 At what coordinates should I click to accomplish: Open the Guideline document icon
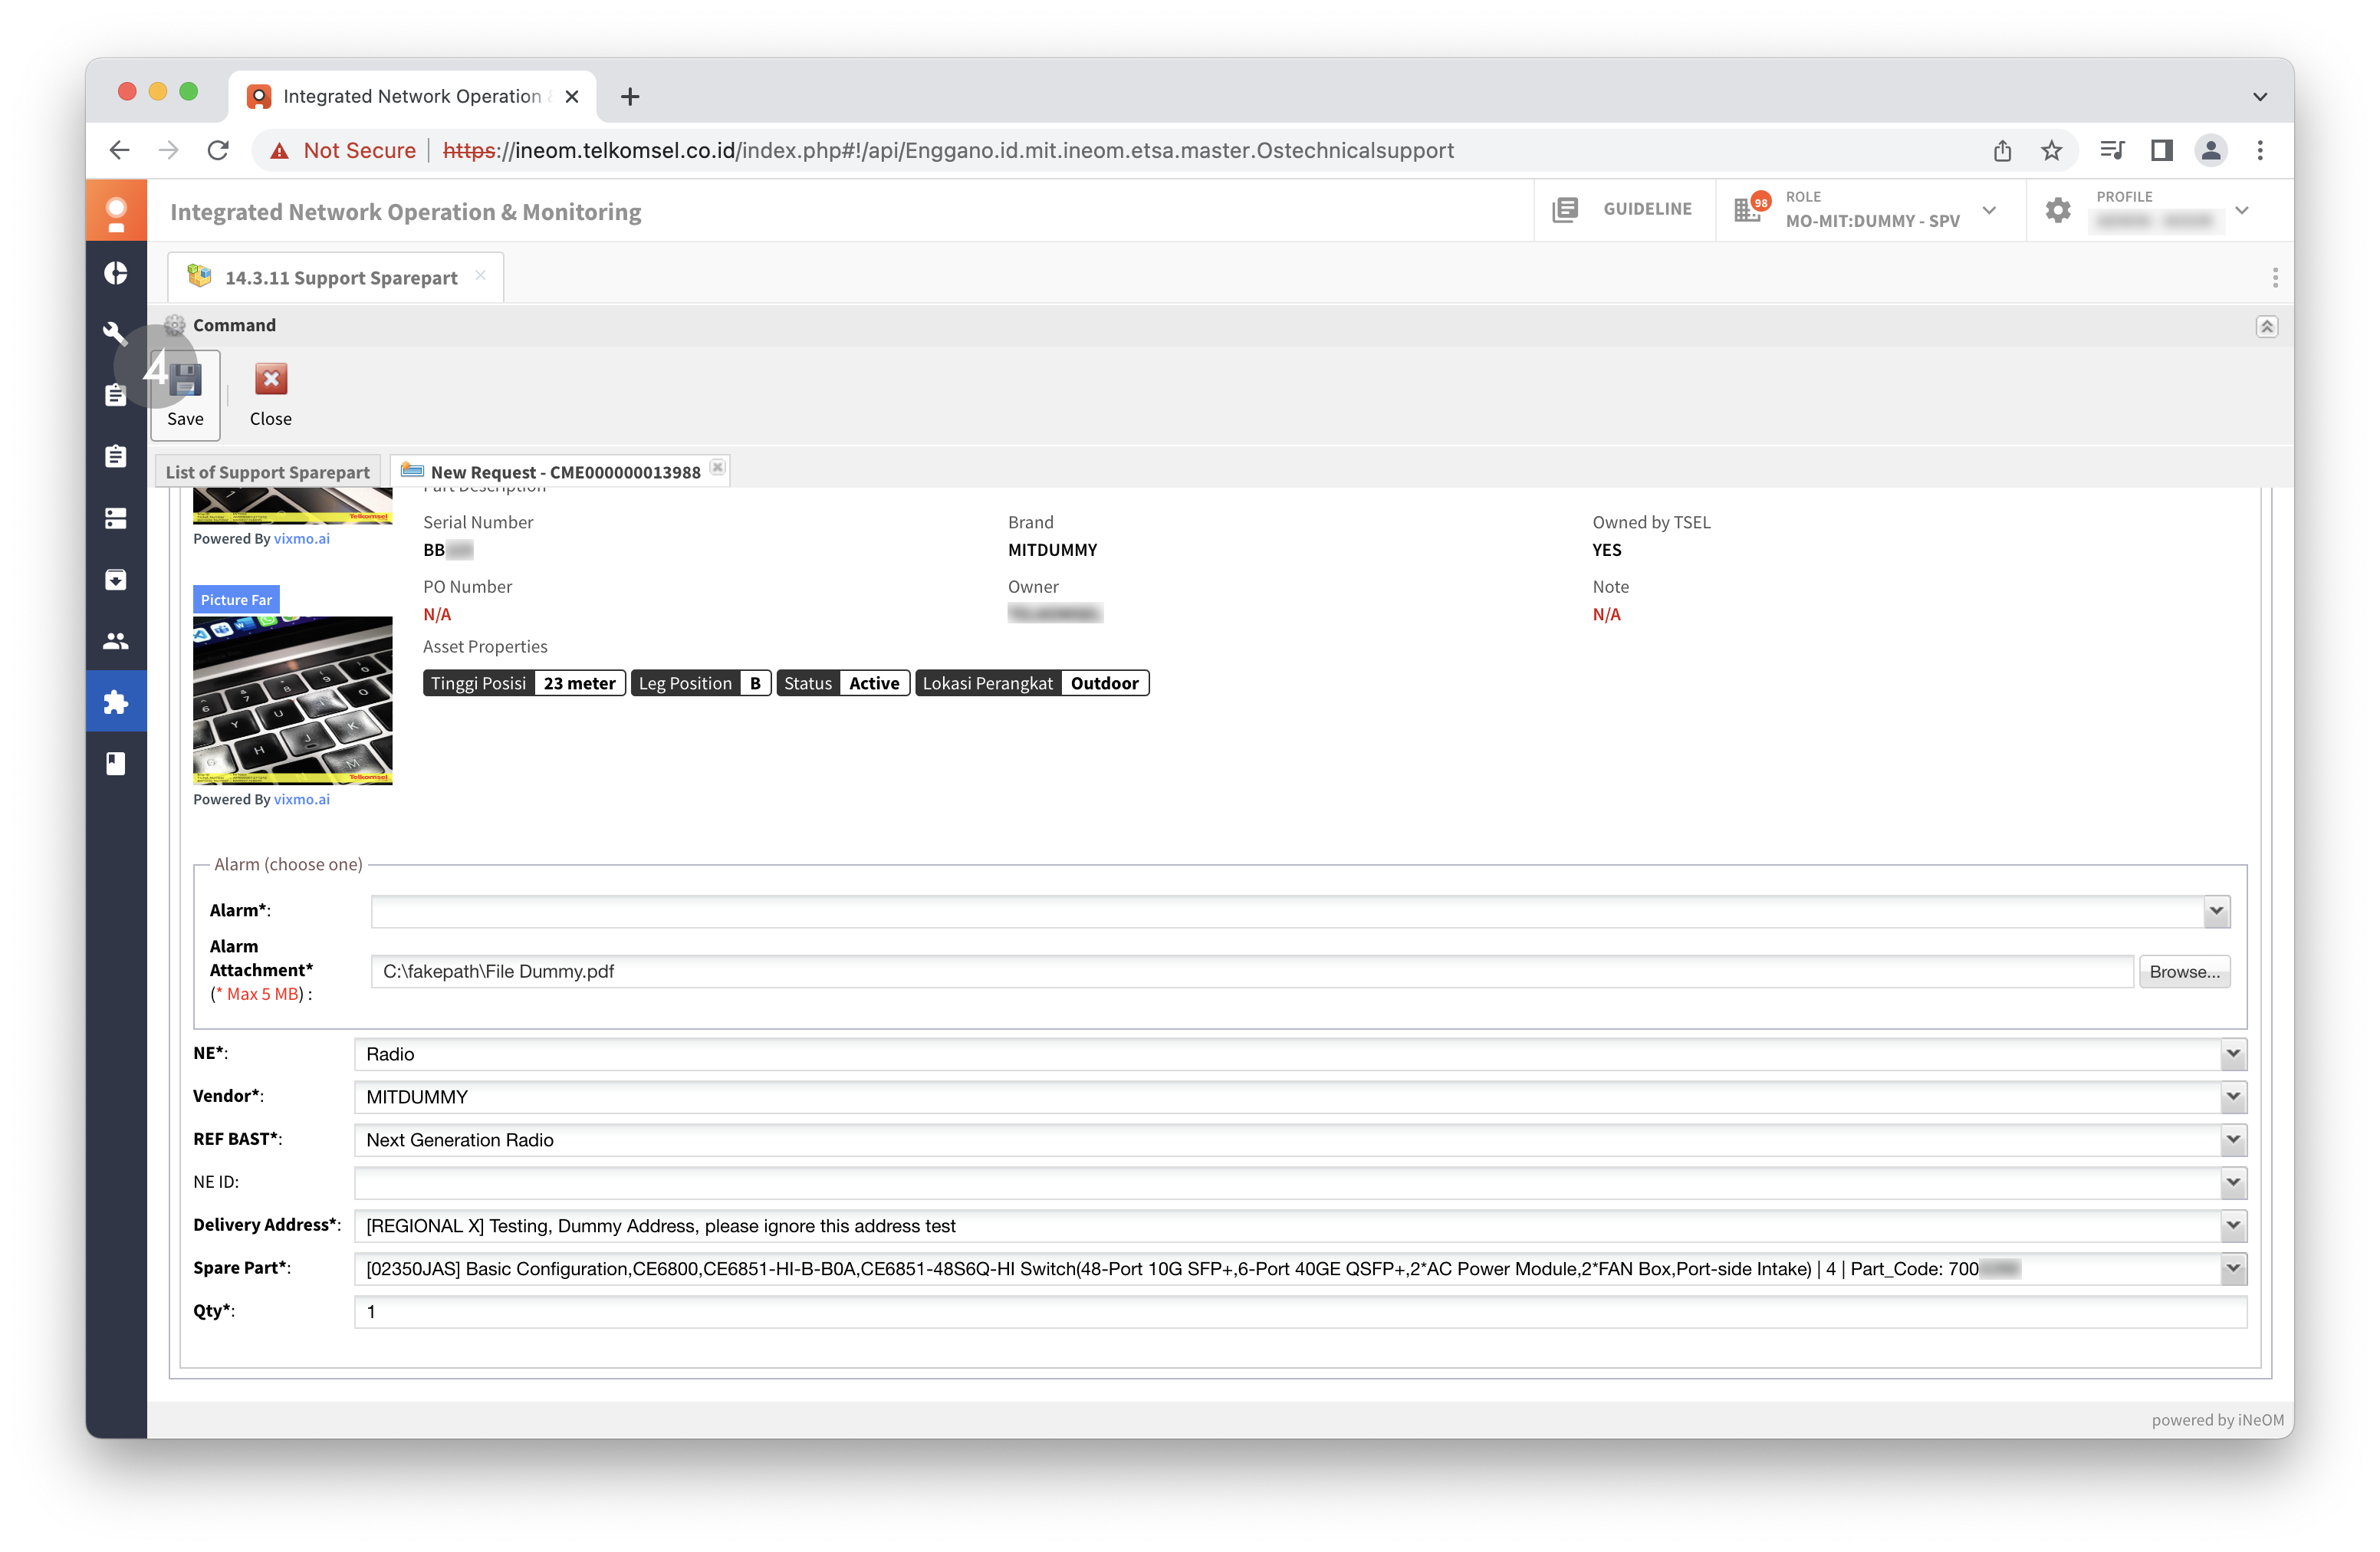(1565, 210)
